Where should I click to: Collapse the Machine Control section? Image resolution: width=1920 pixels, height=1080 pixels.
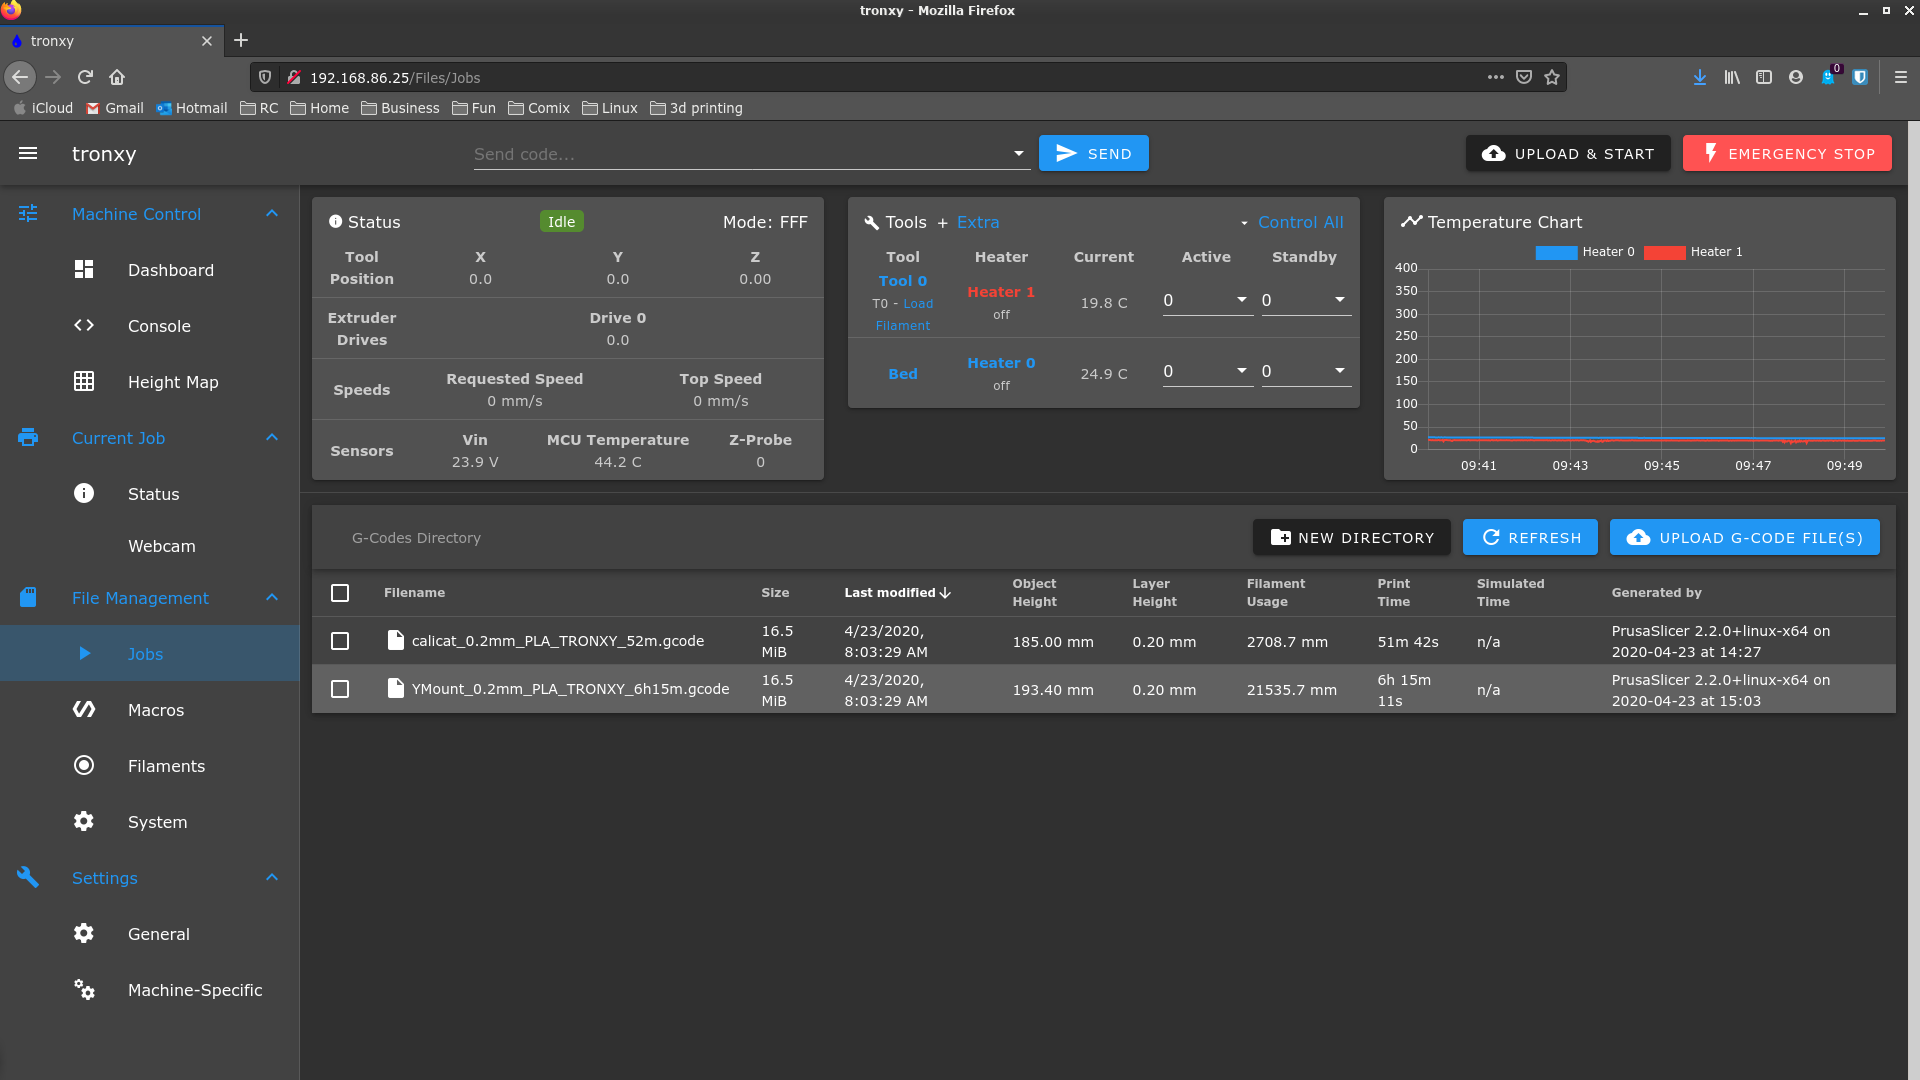[271, 213]
